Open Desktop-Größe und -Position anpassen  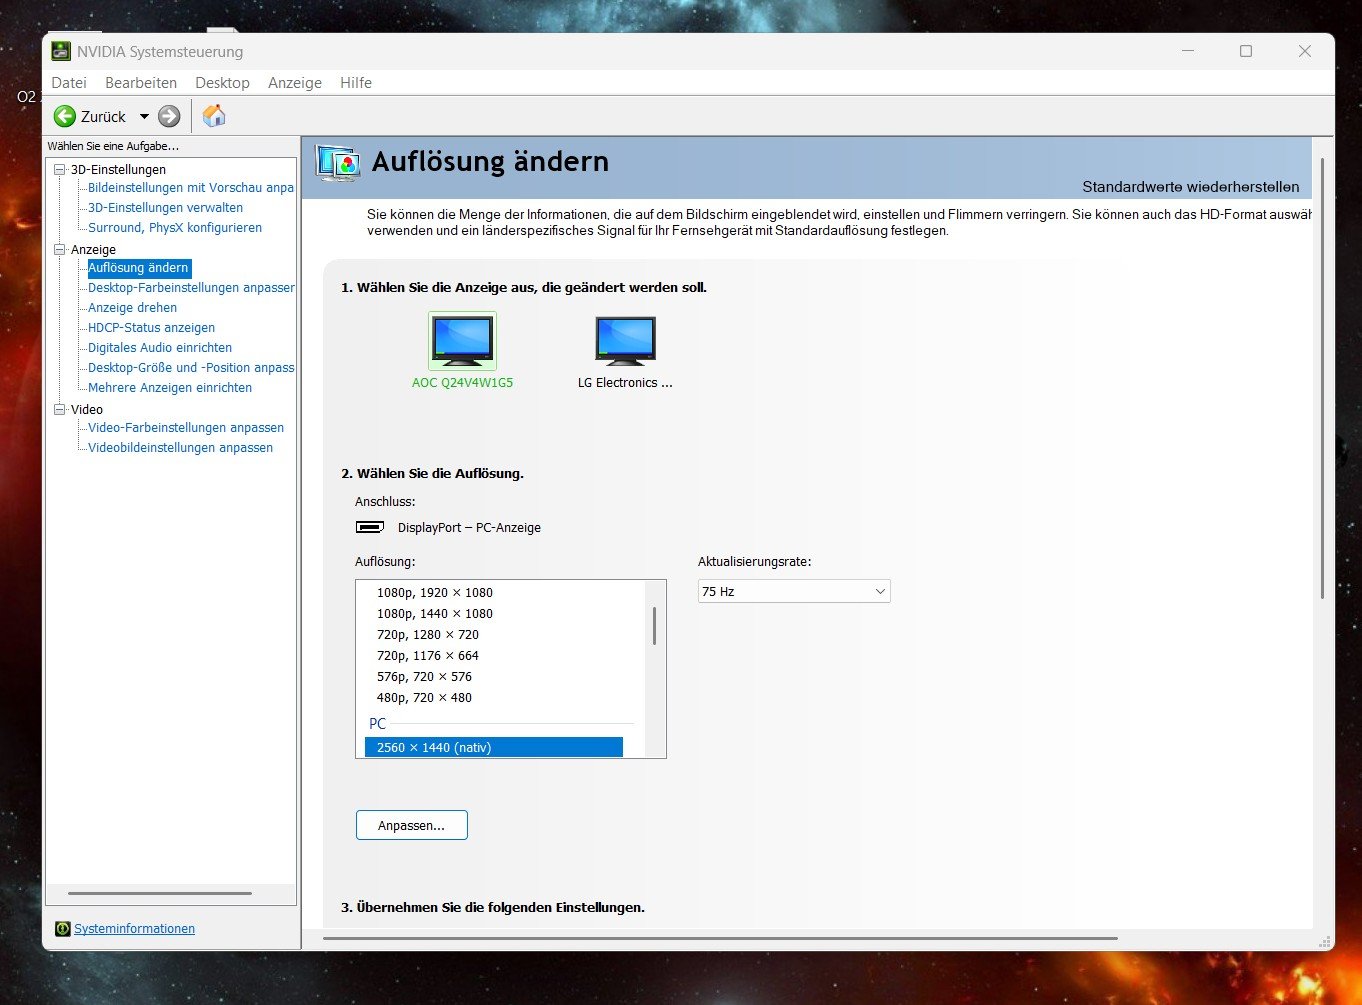191,368
